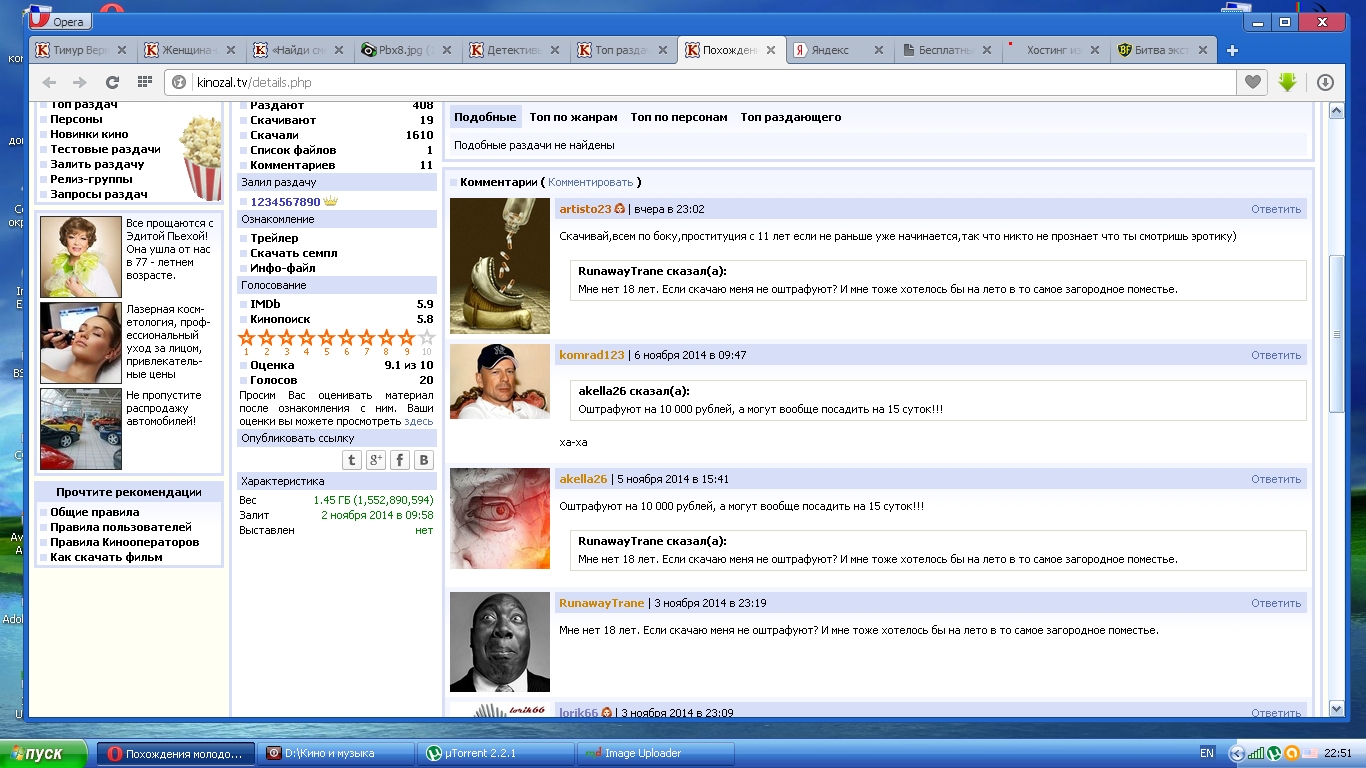The image size is (1366, 768).
Task: Click the forward navigation arrow
Action: click(x=80, y=83)
